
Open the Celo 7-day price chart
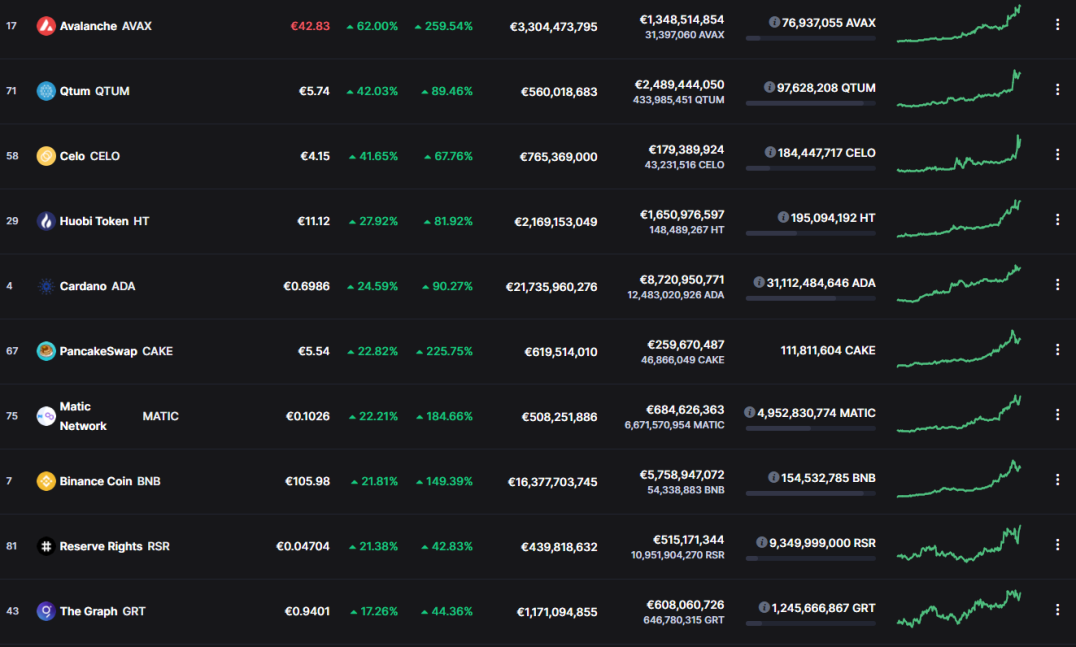(959, 154)
